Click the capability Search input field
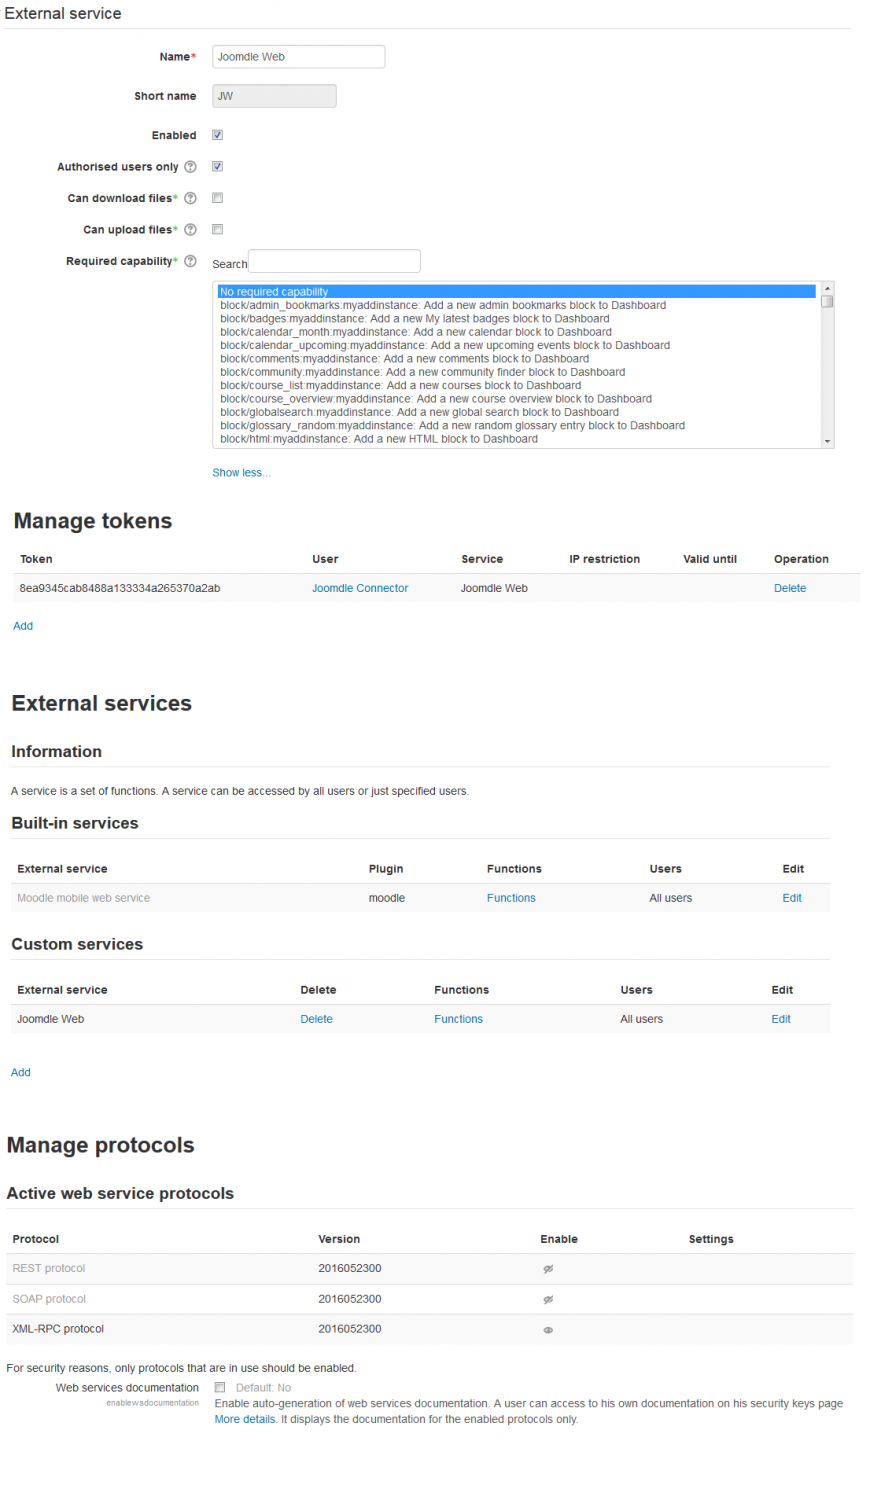The width and height of the screenshot is (881, 1500). [334, 262]
